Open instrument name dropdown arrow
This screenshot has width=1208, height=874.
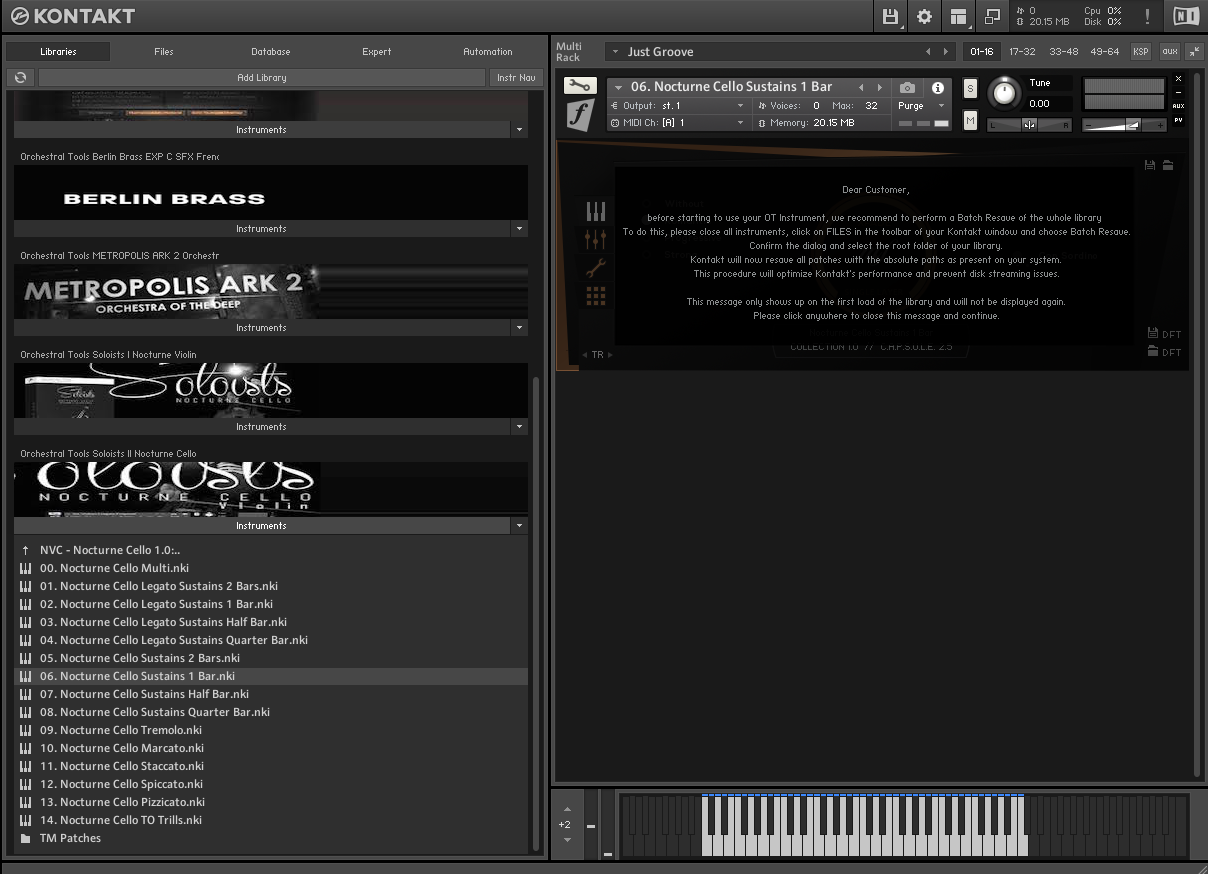pyautogui.click(x=618, y=88)
